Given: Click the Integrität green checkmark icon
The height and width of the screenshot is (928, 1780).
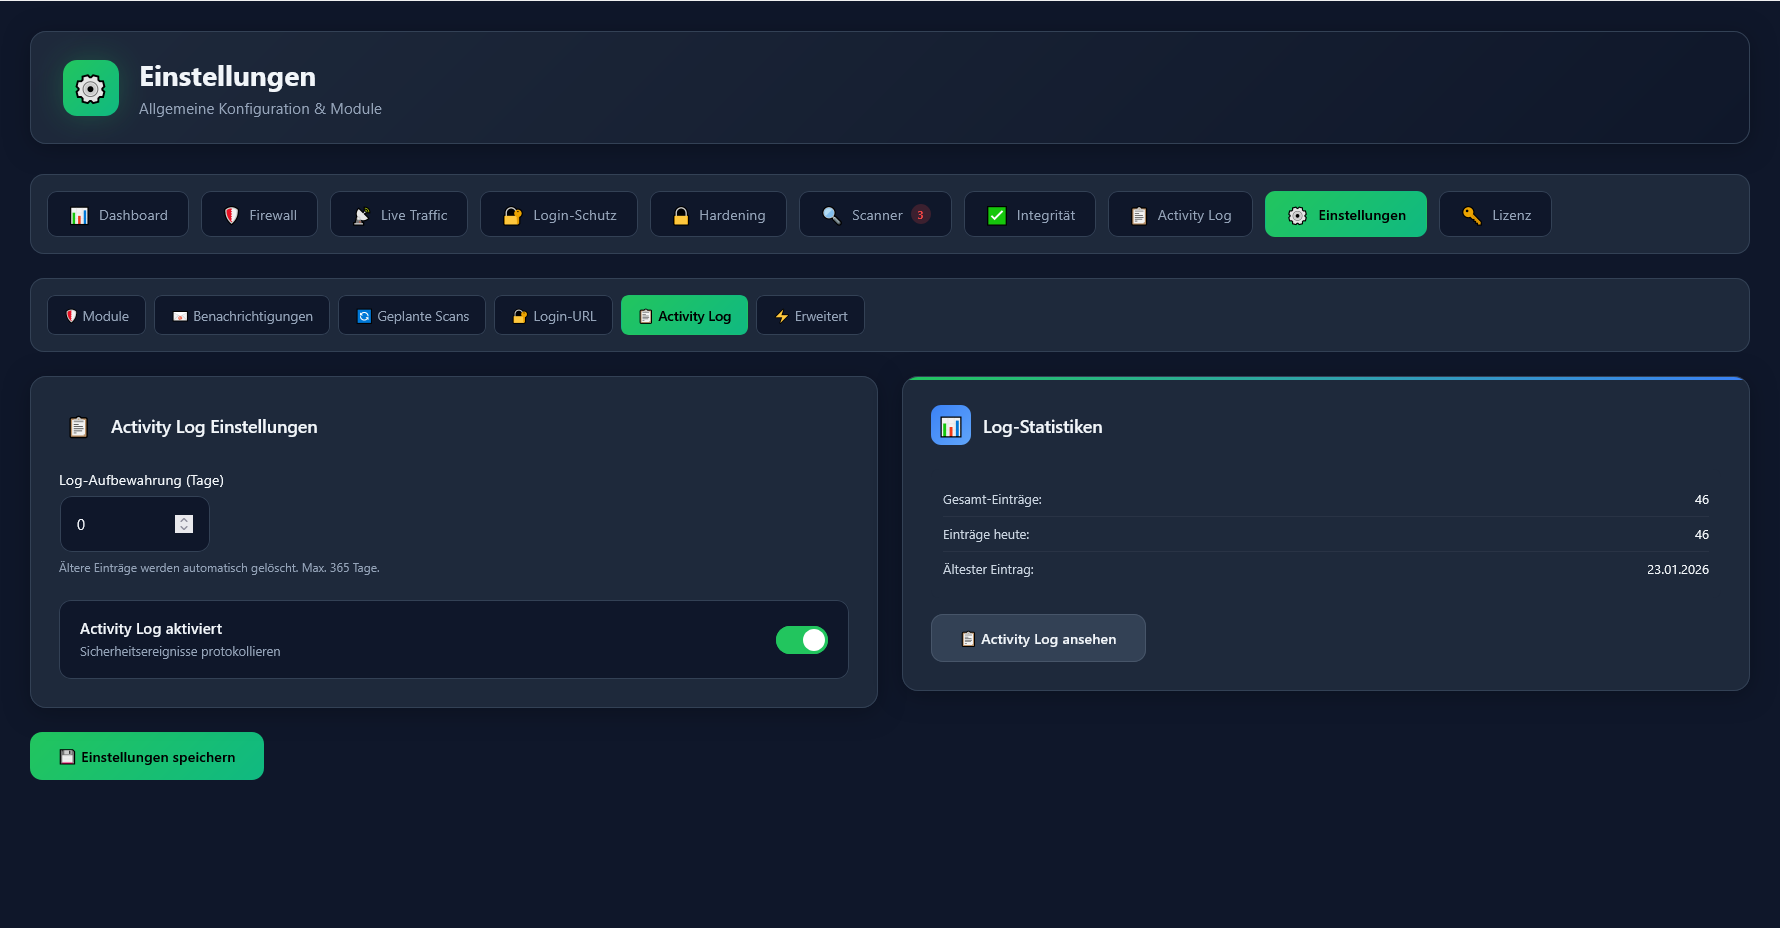Looking at the screenshot, I should click(997, 215).
